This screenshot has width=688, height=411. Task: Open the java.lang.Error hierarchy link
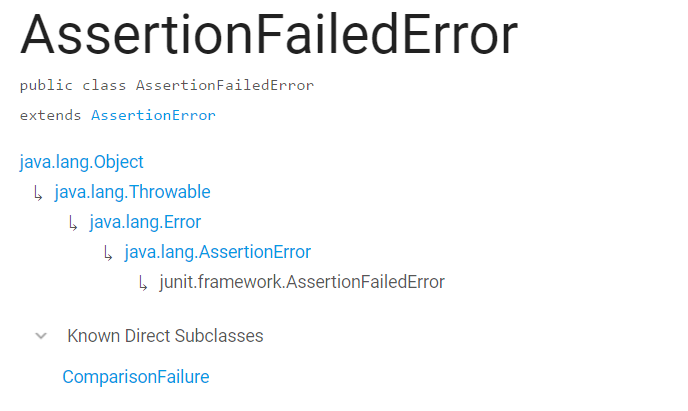145,222
